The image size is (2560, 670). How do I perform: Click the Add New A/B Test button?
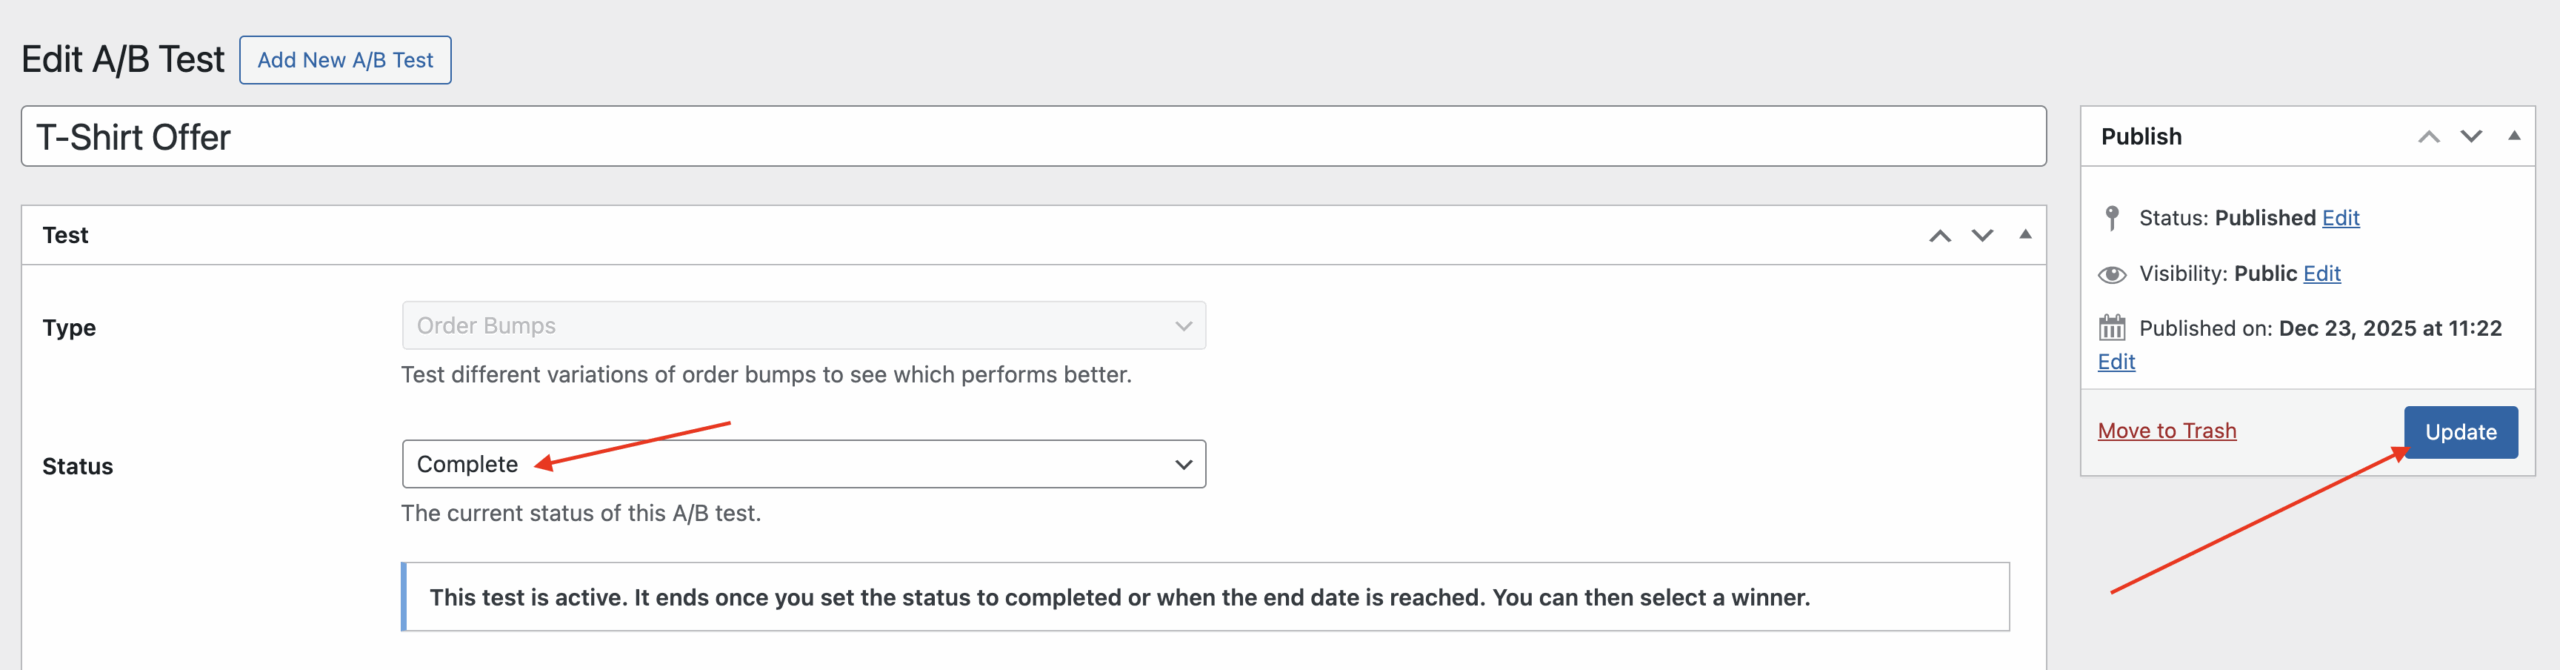345,60
